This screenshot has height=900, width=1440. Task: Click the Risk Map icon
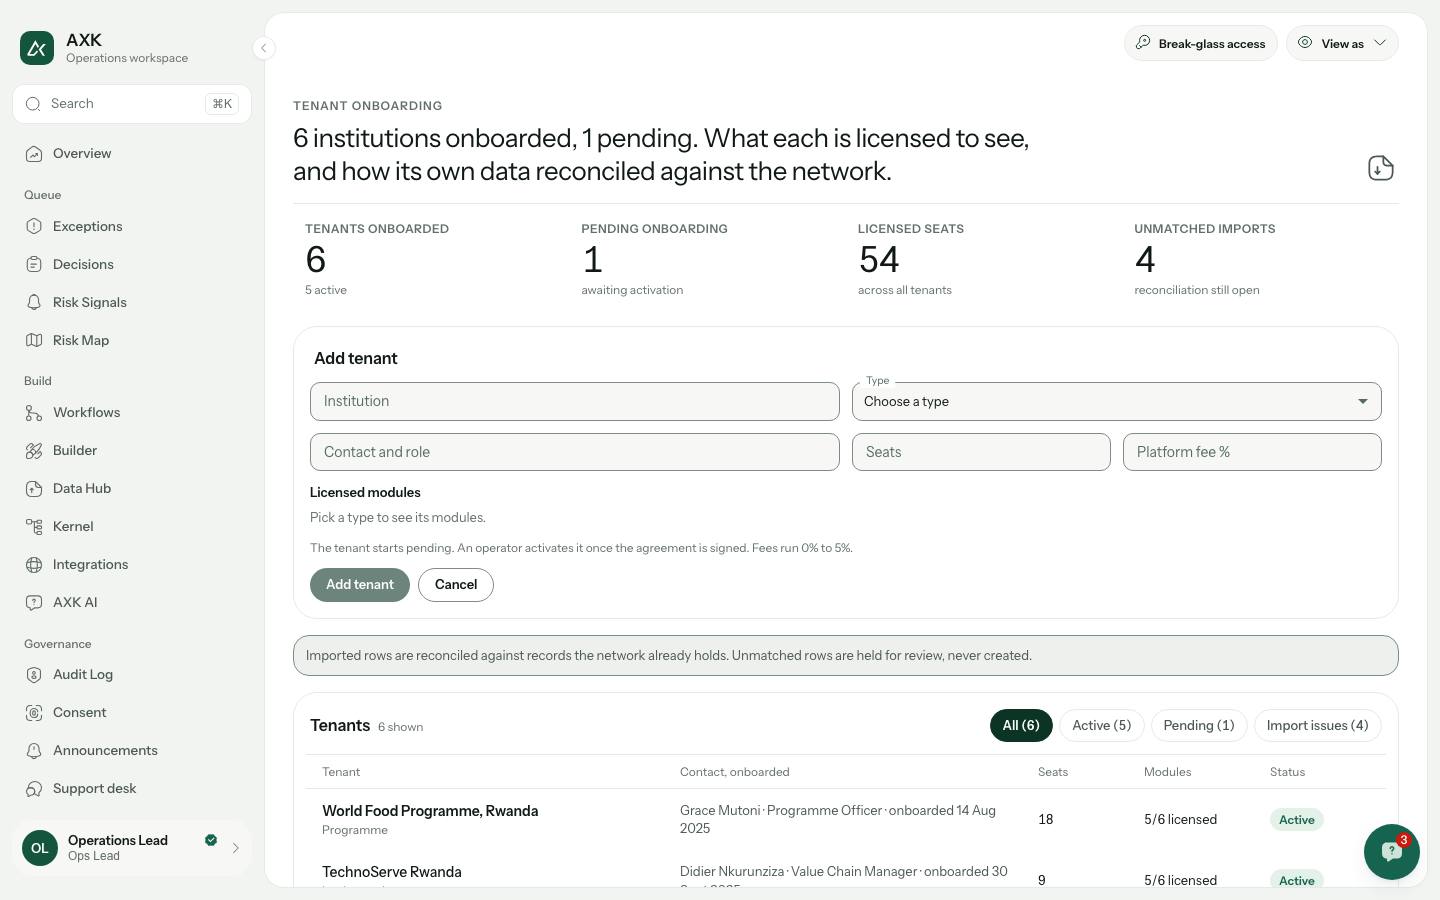click(x=34, y=341)
